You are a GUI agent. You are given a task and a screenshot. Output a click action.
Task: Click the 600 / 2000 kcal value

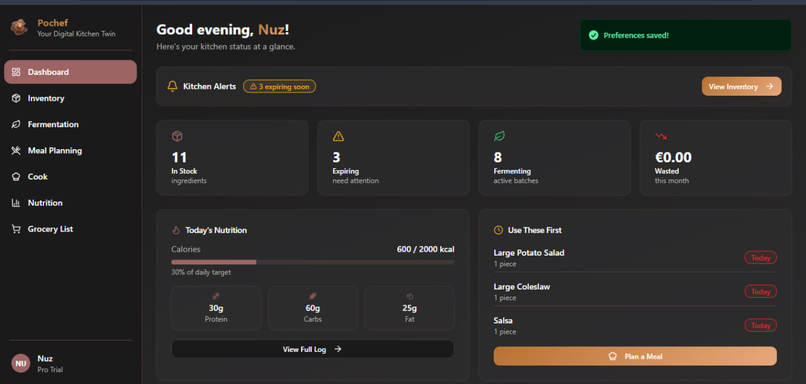point(426,249)
